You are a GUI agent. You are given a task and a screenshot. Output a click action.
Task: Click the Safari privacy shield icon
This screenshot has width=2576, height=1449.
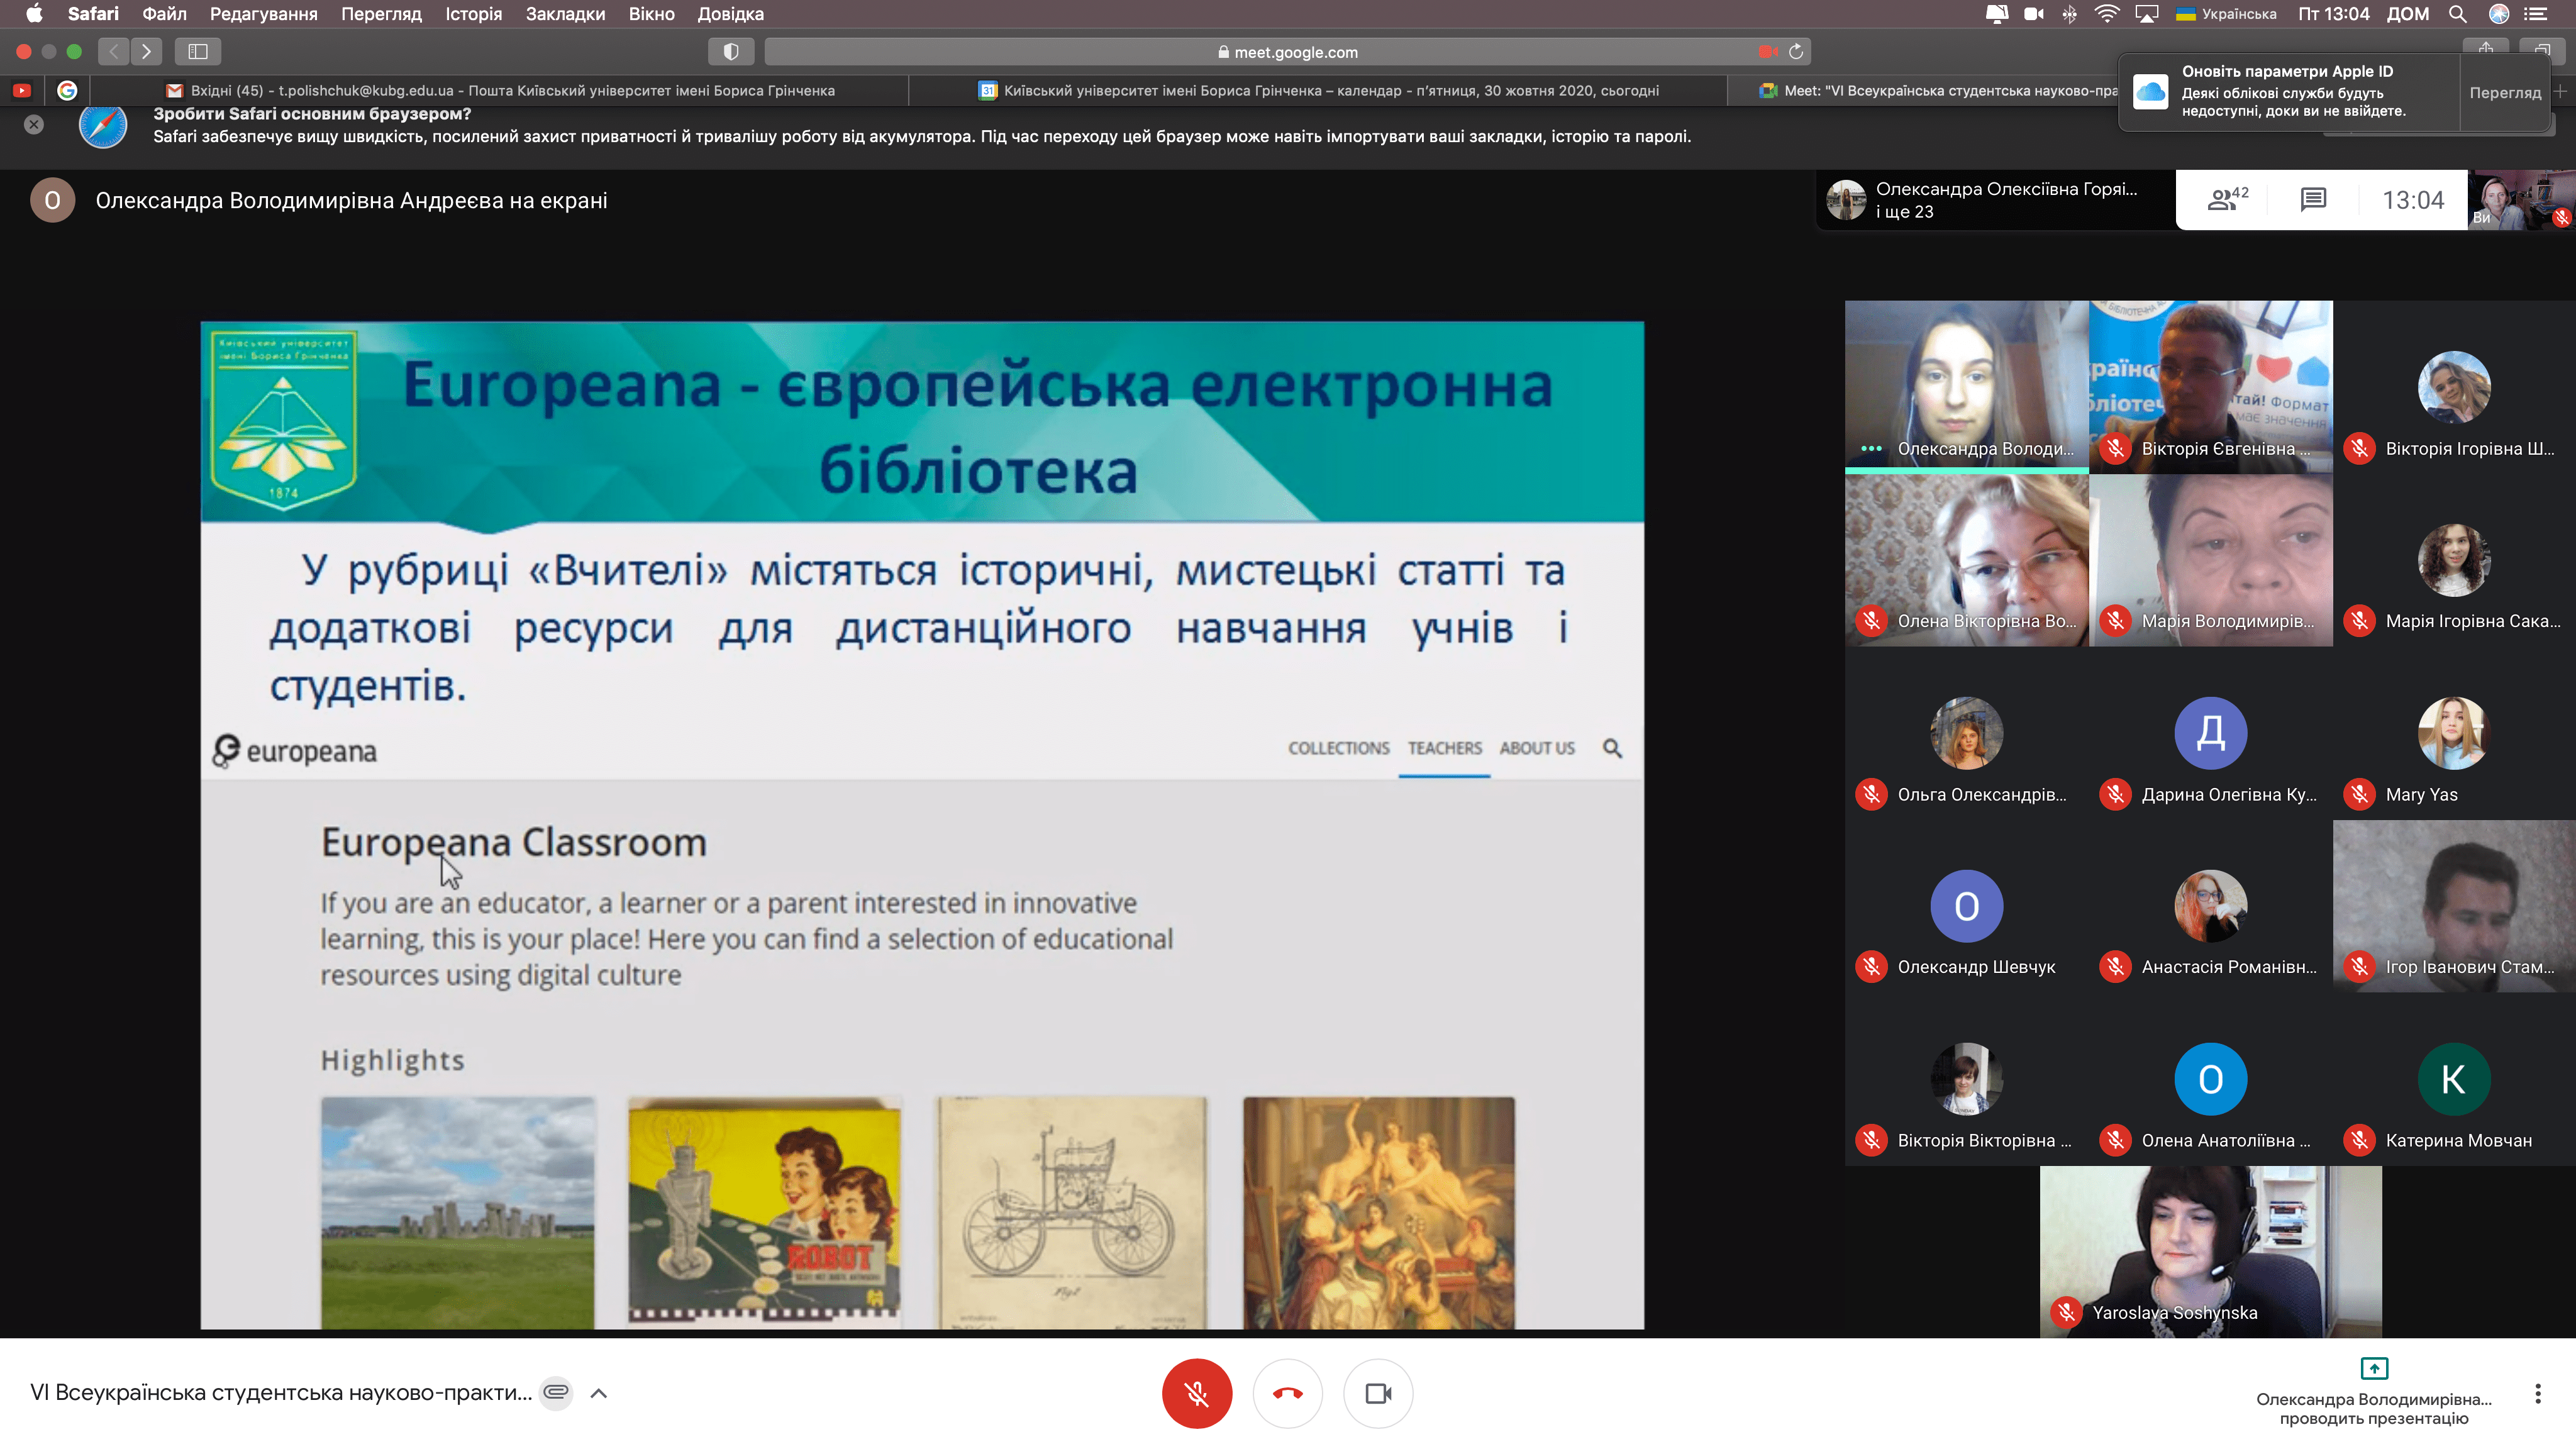click(731, 52)
